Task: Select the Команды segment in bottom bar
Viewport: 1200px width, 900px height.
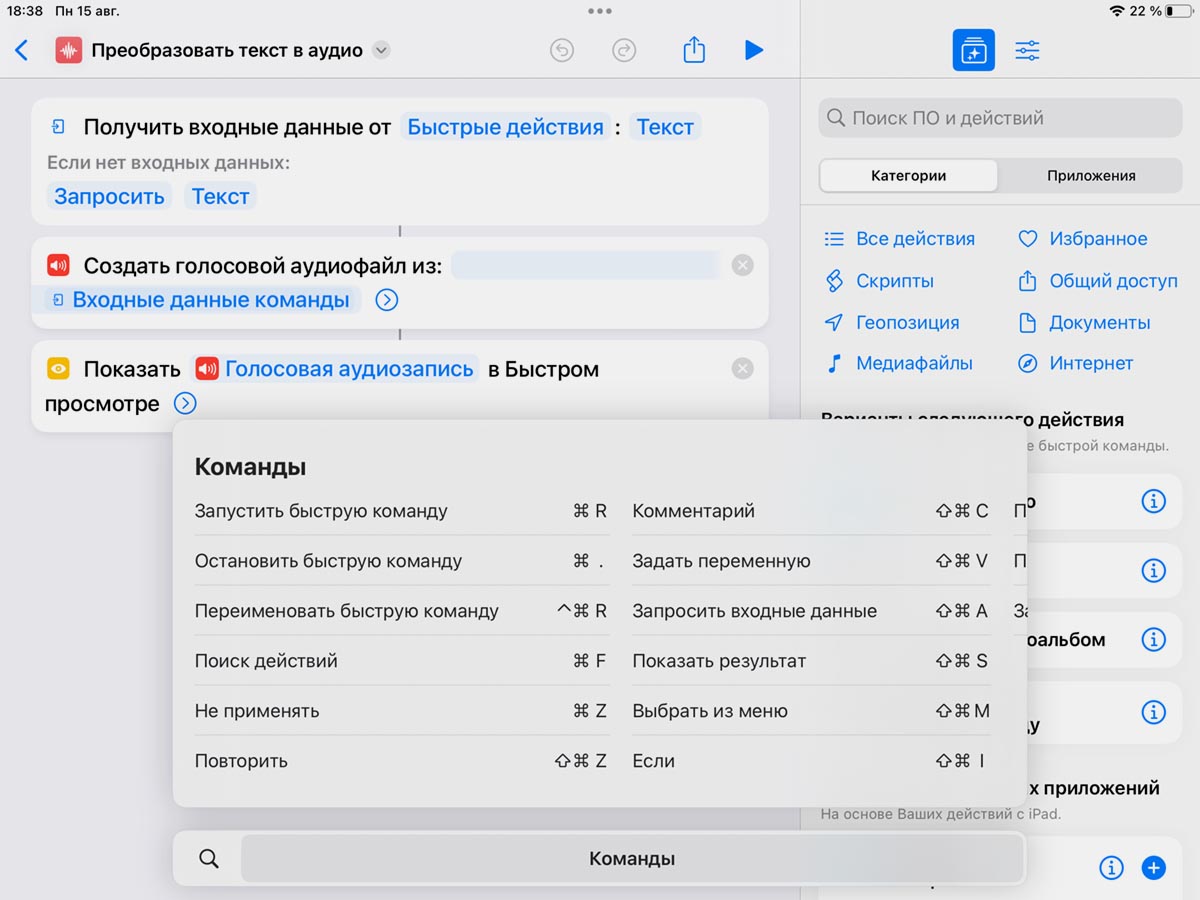Action: 632,859
